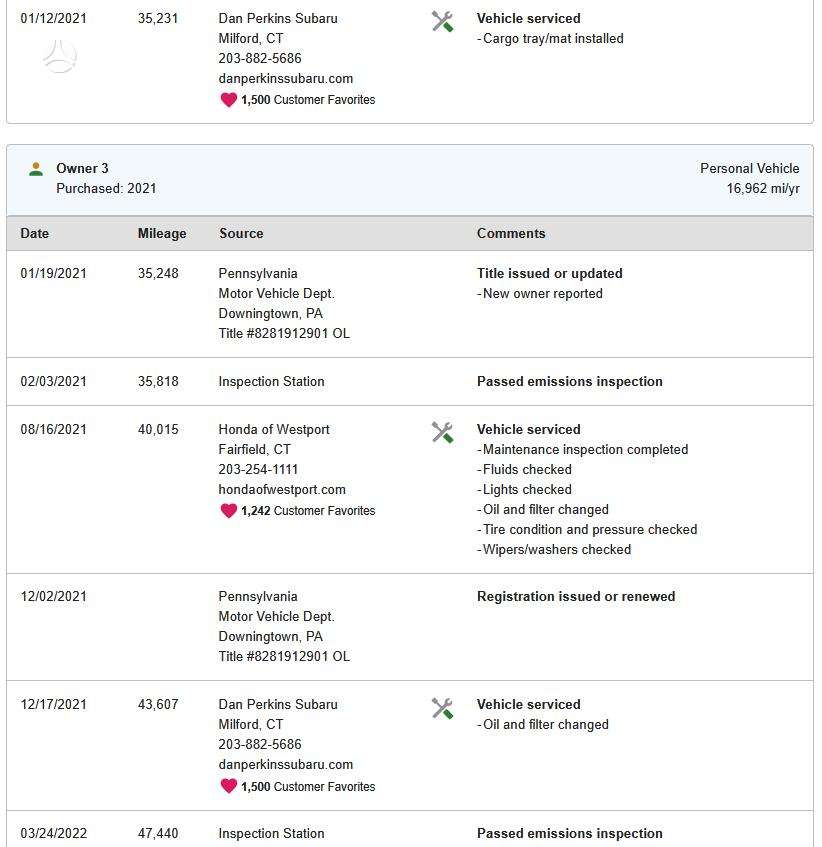The height and width of the screenshot is (847, 822).
Task: Click the faint watermark logo under 01/12/2021
Action: 59,56
